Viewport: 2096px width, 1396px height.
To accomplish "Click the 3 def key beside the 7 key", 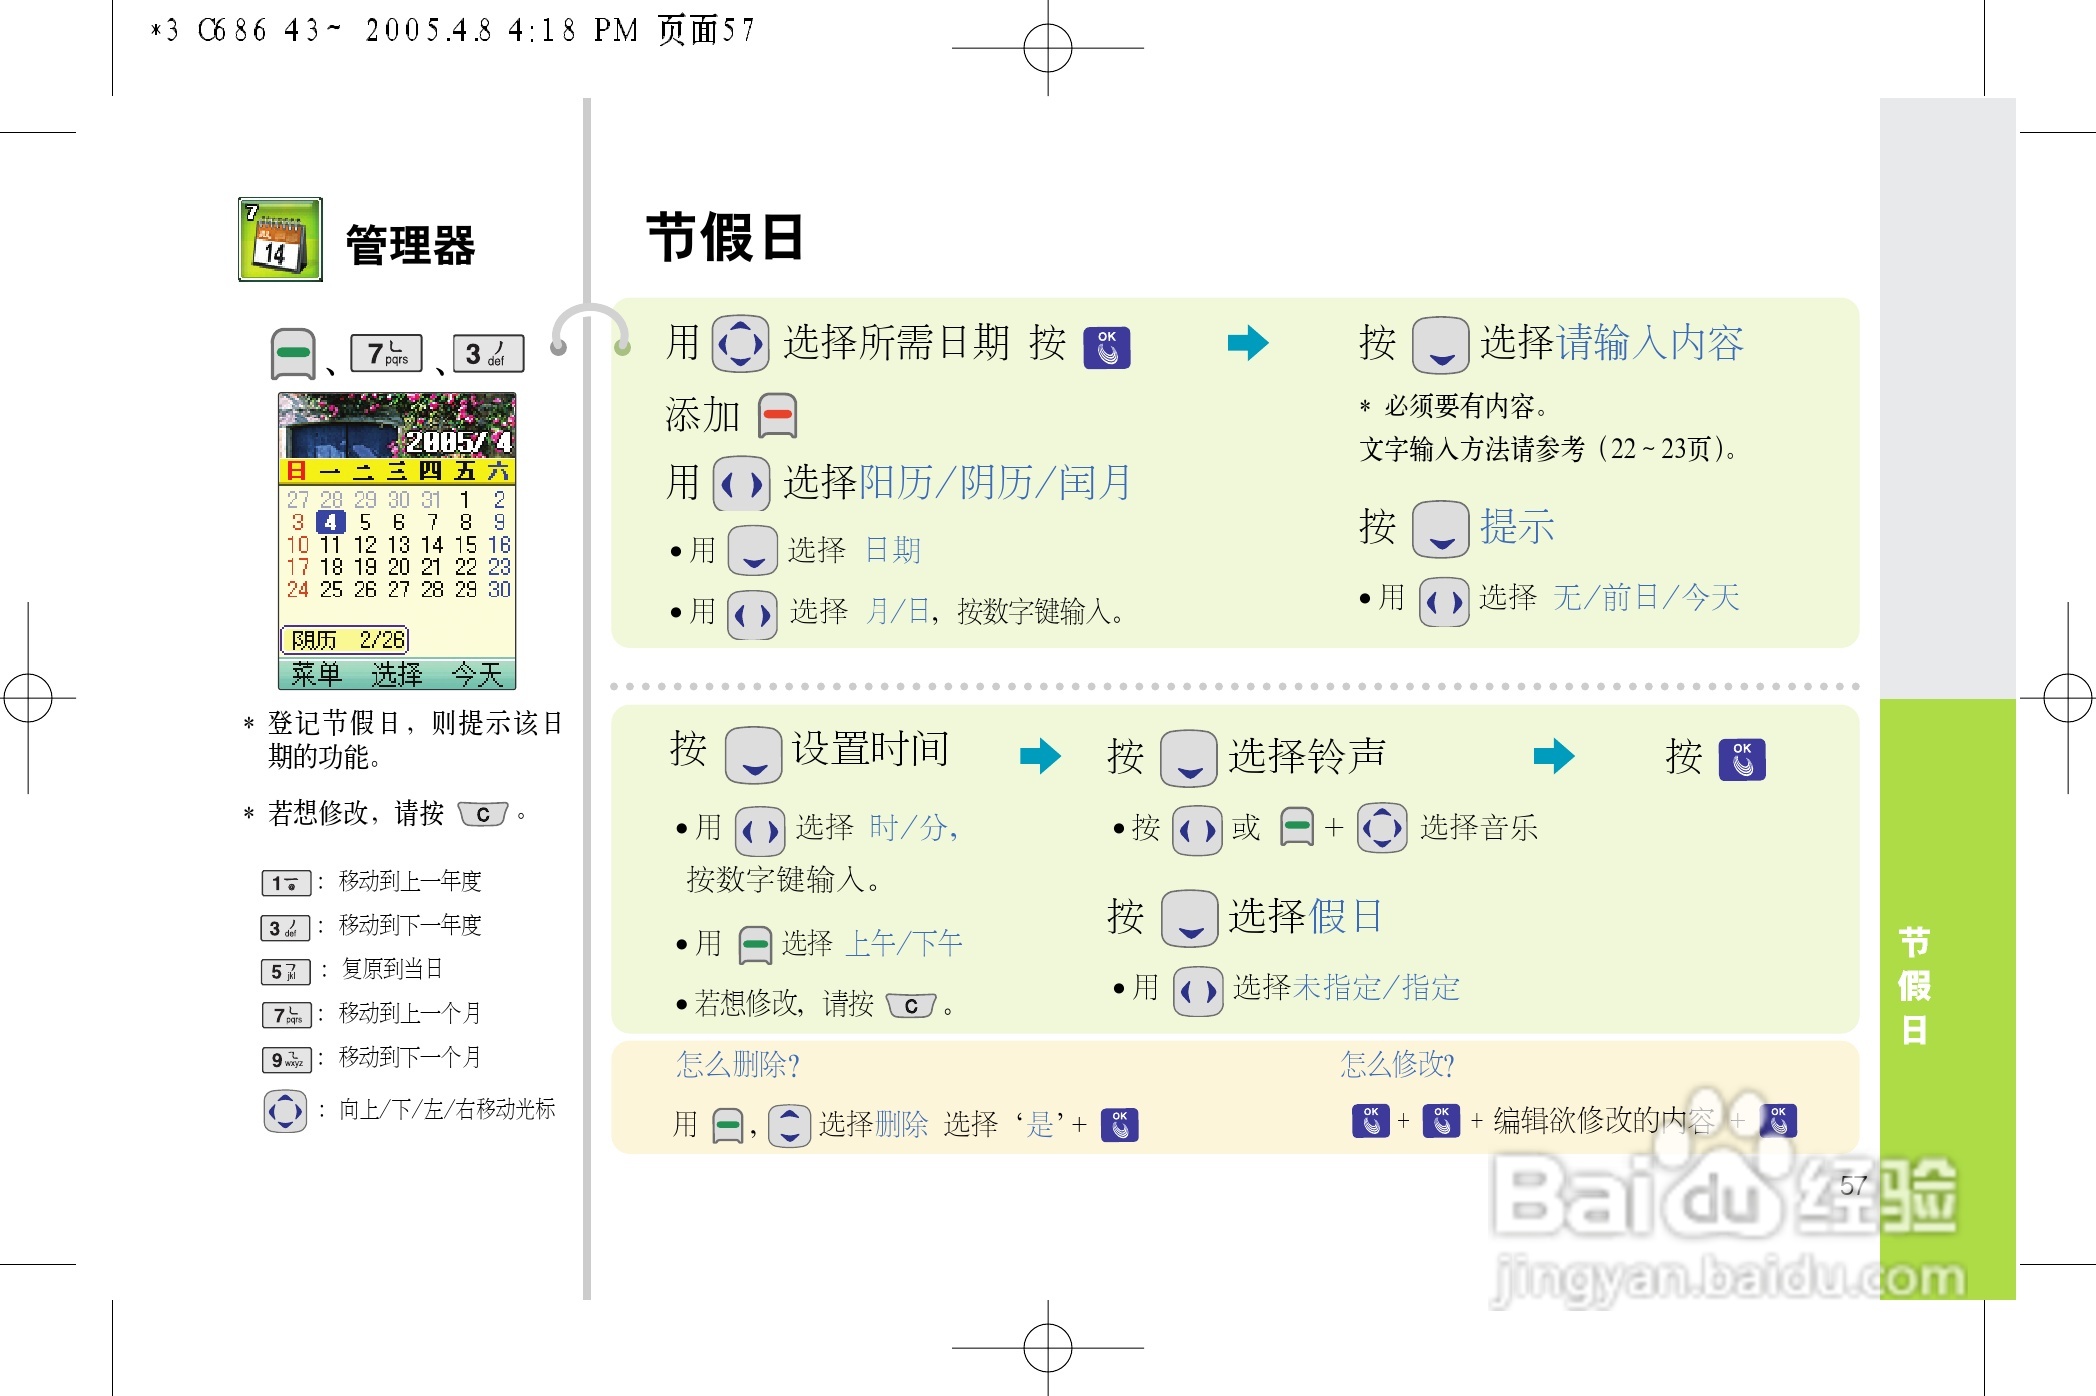I will click(x=488, y=353).
